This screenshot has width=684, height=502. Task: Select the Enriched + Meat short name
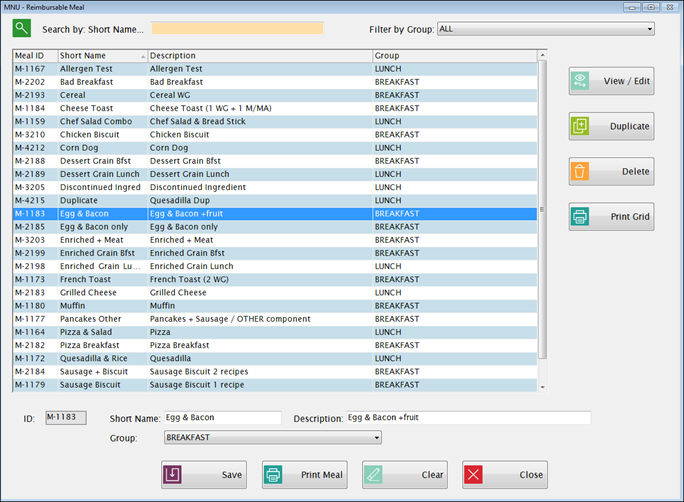point(103,240)
